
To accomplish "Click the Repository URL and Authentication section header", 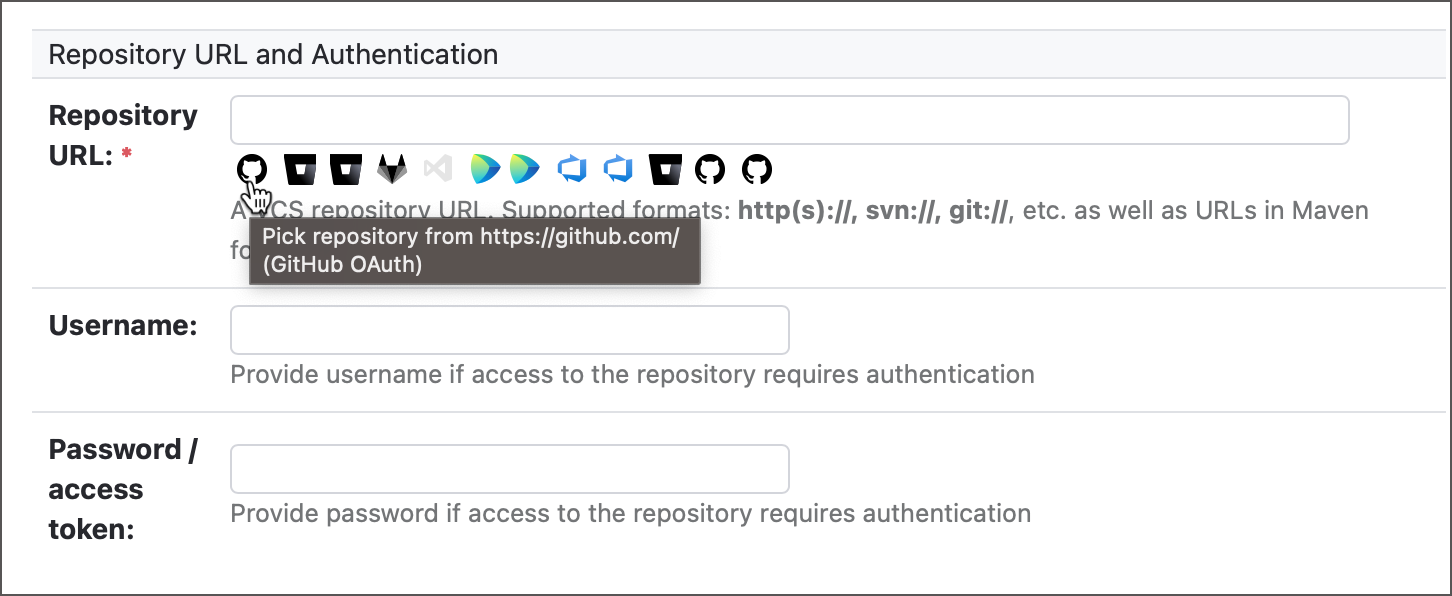I will pyautogui.click(x=274, y=54).
